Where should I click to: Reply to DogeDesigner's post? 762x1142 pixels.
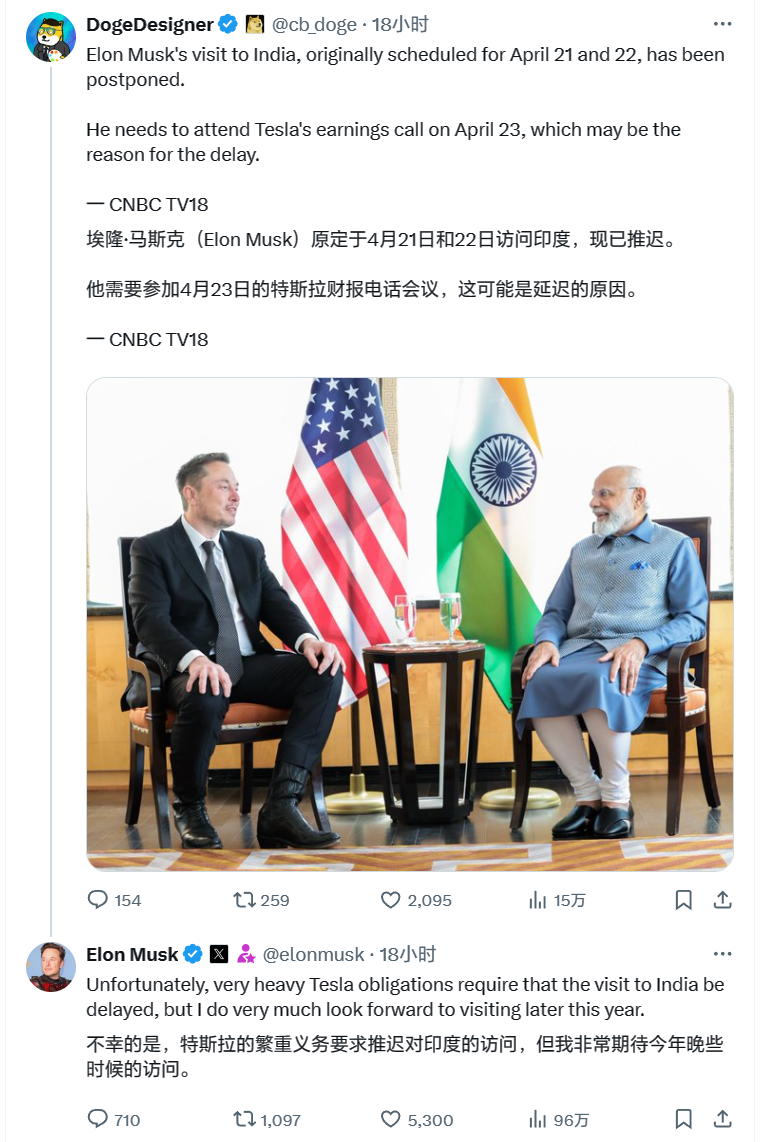pos(98,900)
